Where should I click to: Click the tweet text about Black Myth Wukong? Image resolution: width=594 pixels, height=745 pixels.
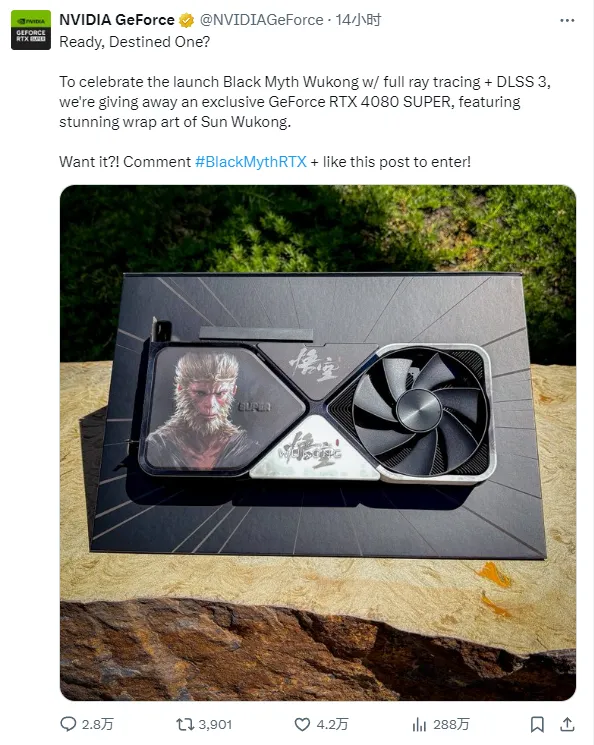pyautogui.click(x=305, y=102)
